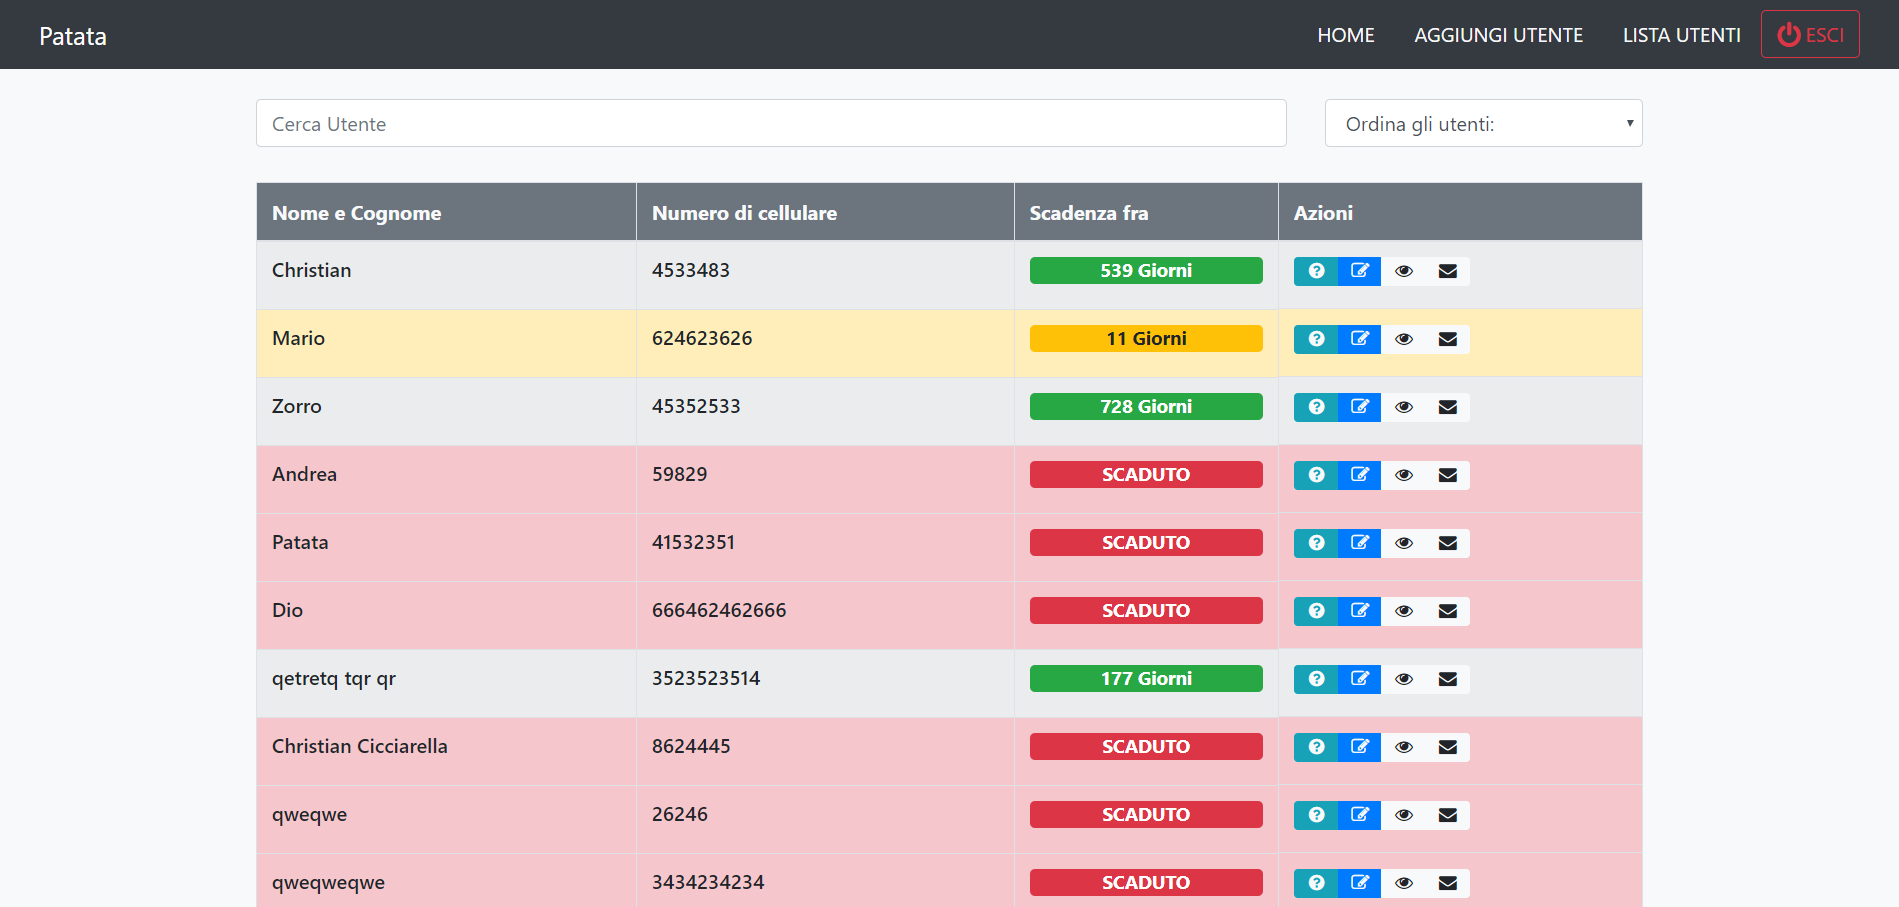This screenshot has width=1899, height=907.
Task: Click the Azioni column header
Action: click(1460, 212)
